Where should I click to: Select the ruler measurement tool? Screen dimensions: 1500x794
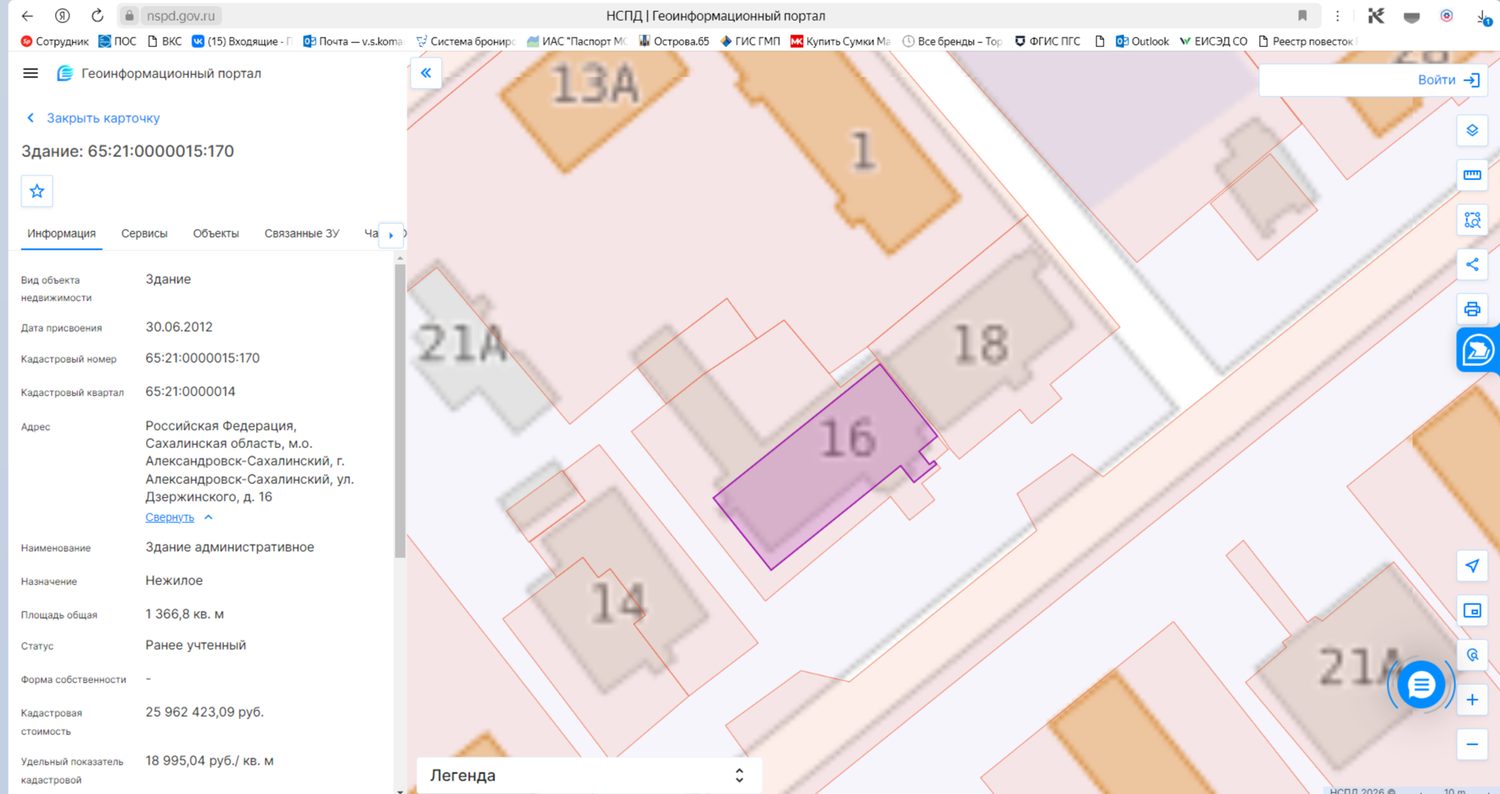pyautogui.click(x=1472, y=175)
